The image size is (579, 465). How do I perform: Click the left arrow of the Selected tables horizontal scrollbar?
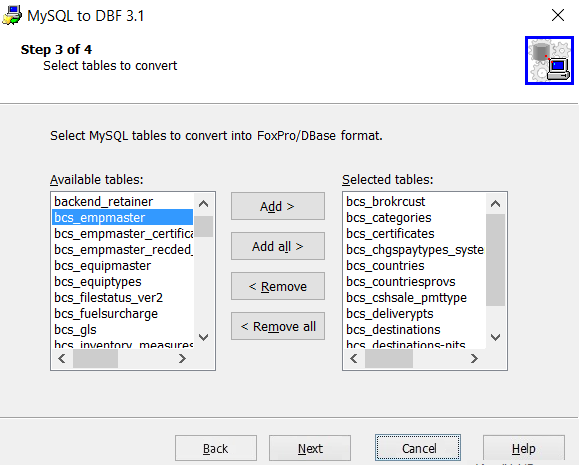point(354,359)
